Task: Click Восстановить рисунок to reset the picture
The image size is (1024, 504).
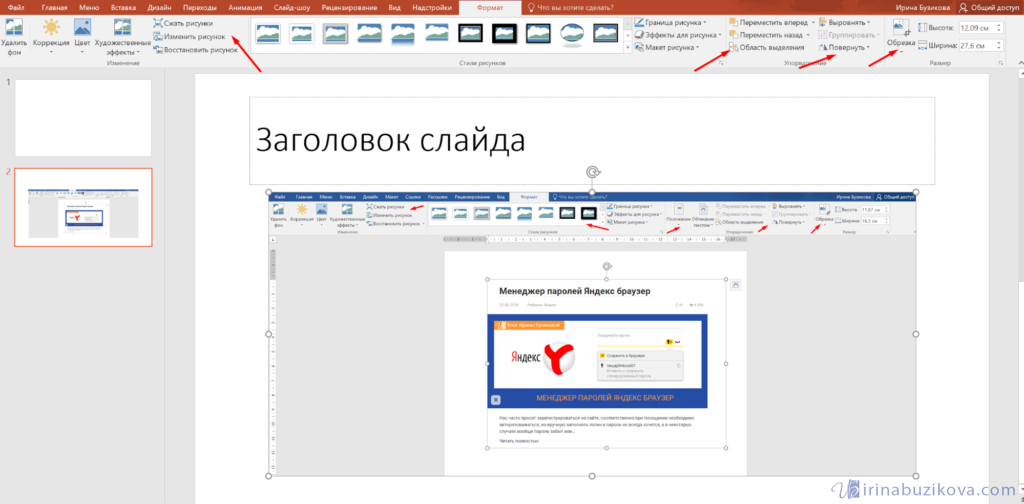Action: pos(196,48)
